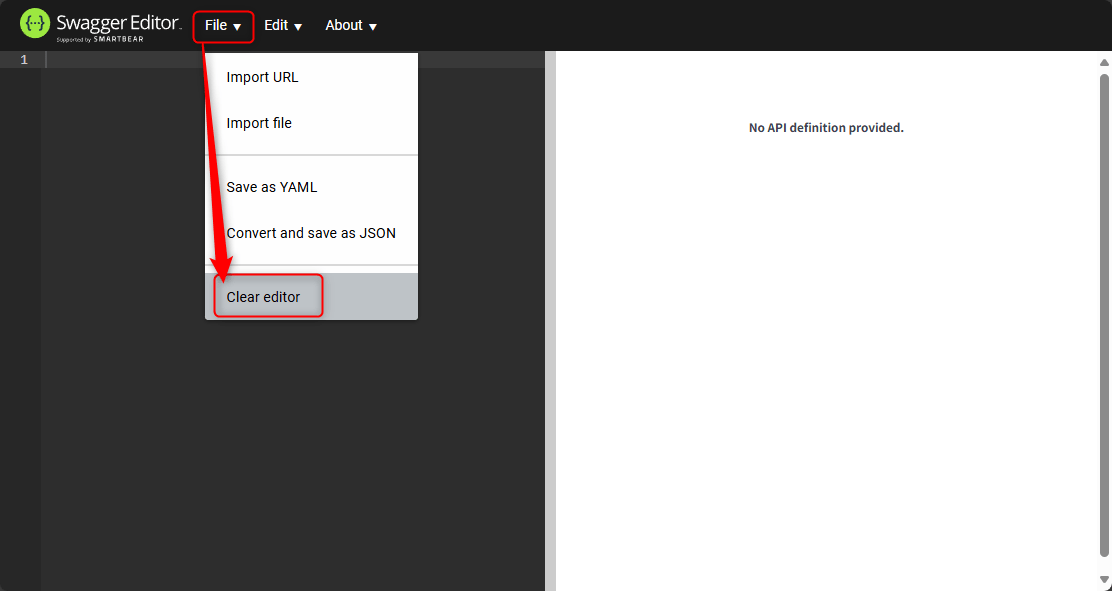Click the Swagger Editor logo icon
The width and height of the screenshot is (1112, 591).
pyautogui.click(x=35, y=23)
